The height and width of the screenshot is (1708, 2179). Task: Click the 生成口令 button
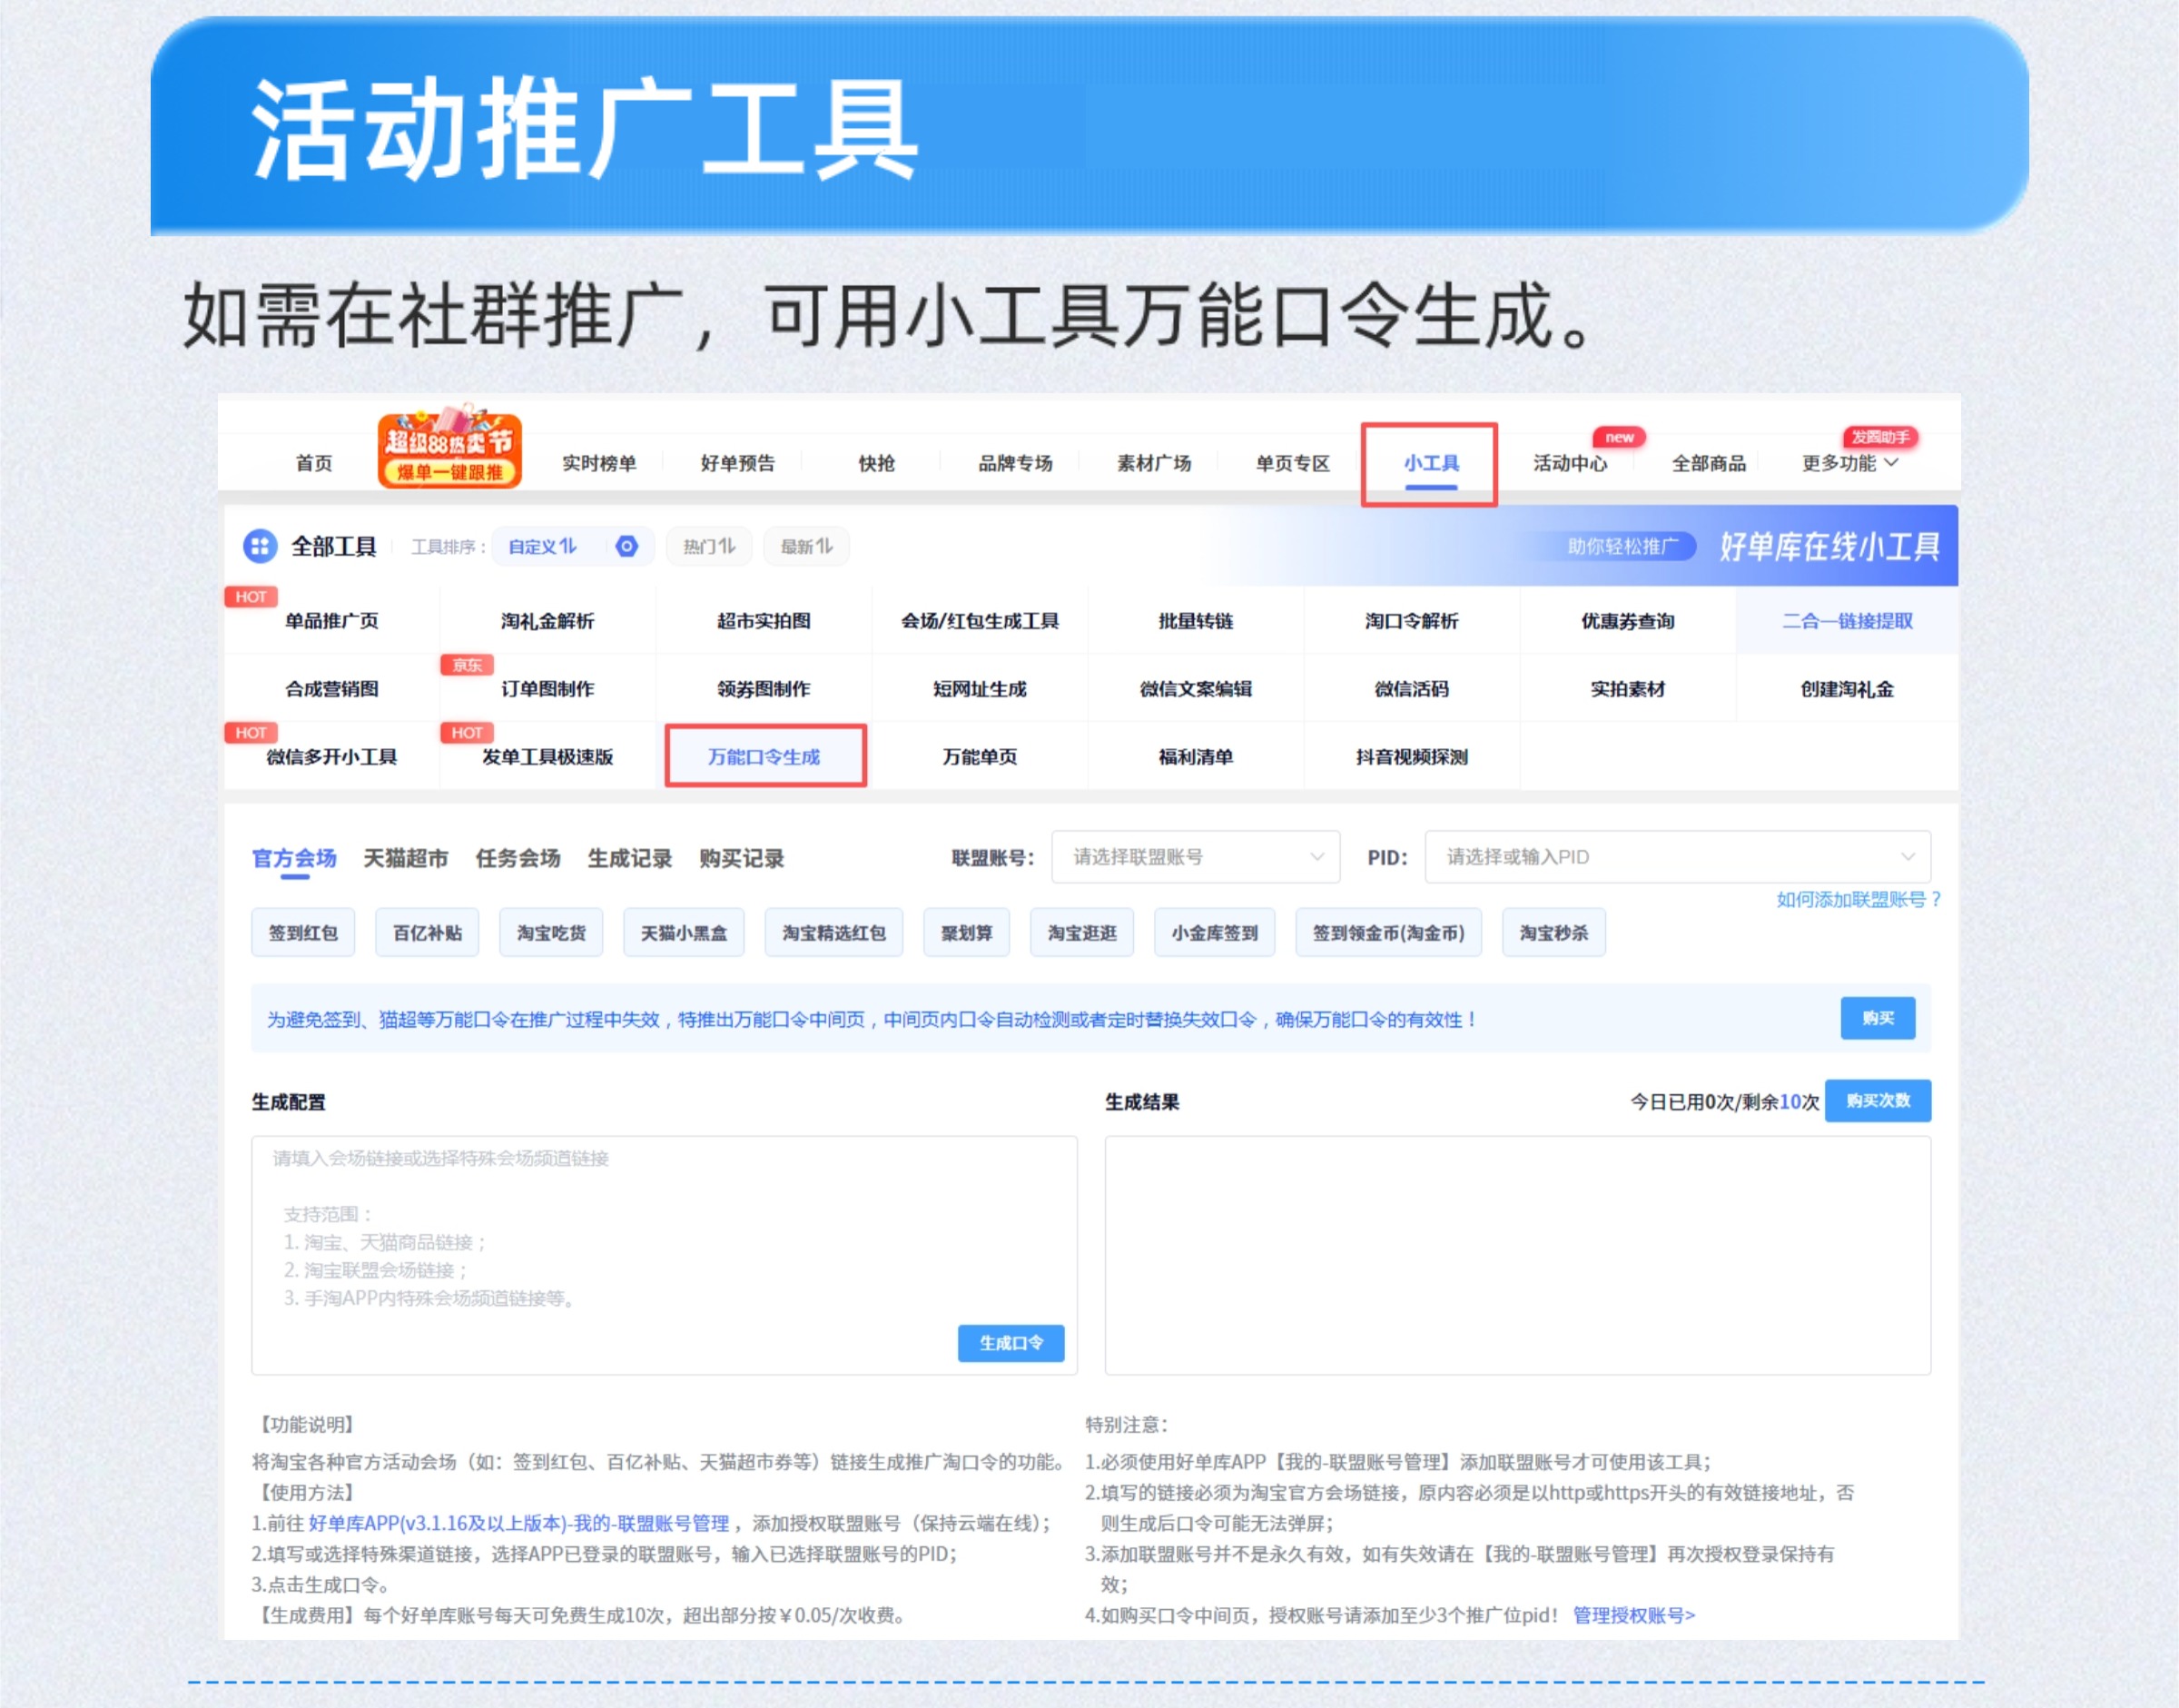(1010, 1343)
